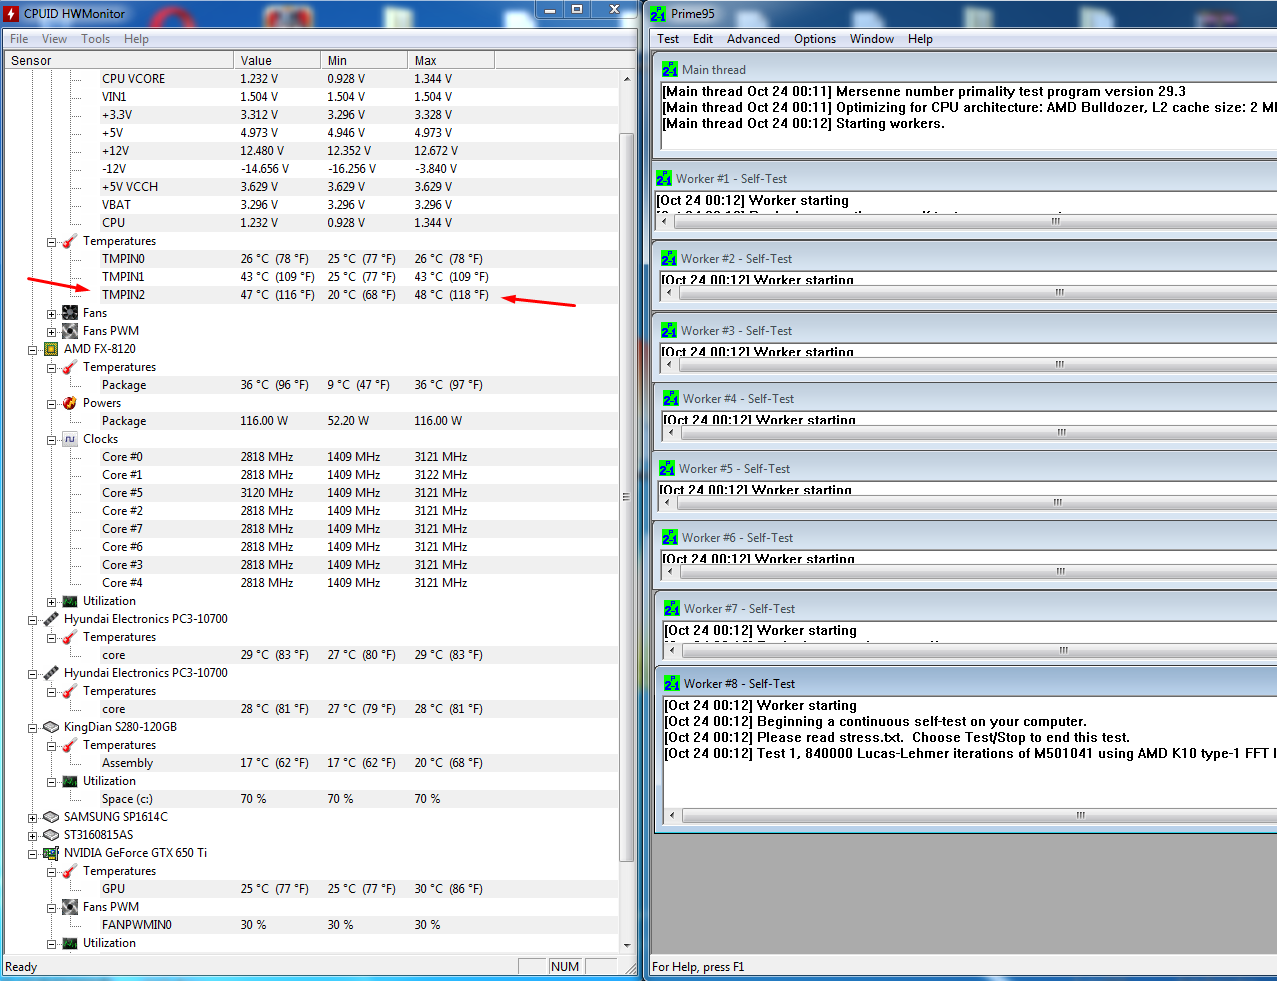The height and width of the screenshot is (981, 1277).
Task: Click the first Hyundai Electronics PC3-10700 memory icon
Action: point(51,619)
